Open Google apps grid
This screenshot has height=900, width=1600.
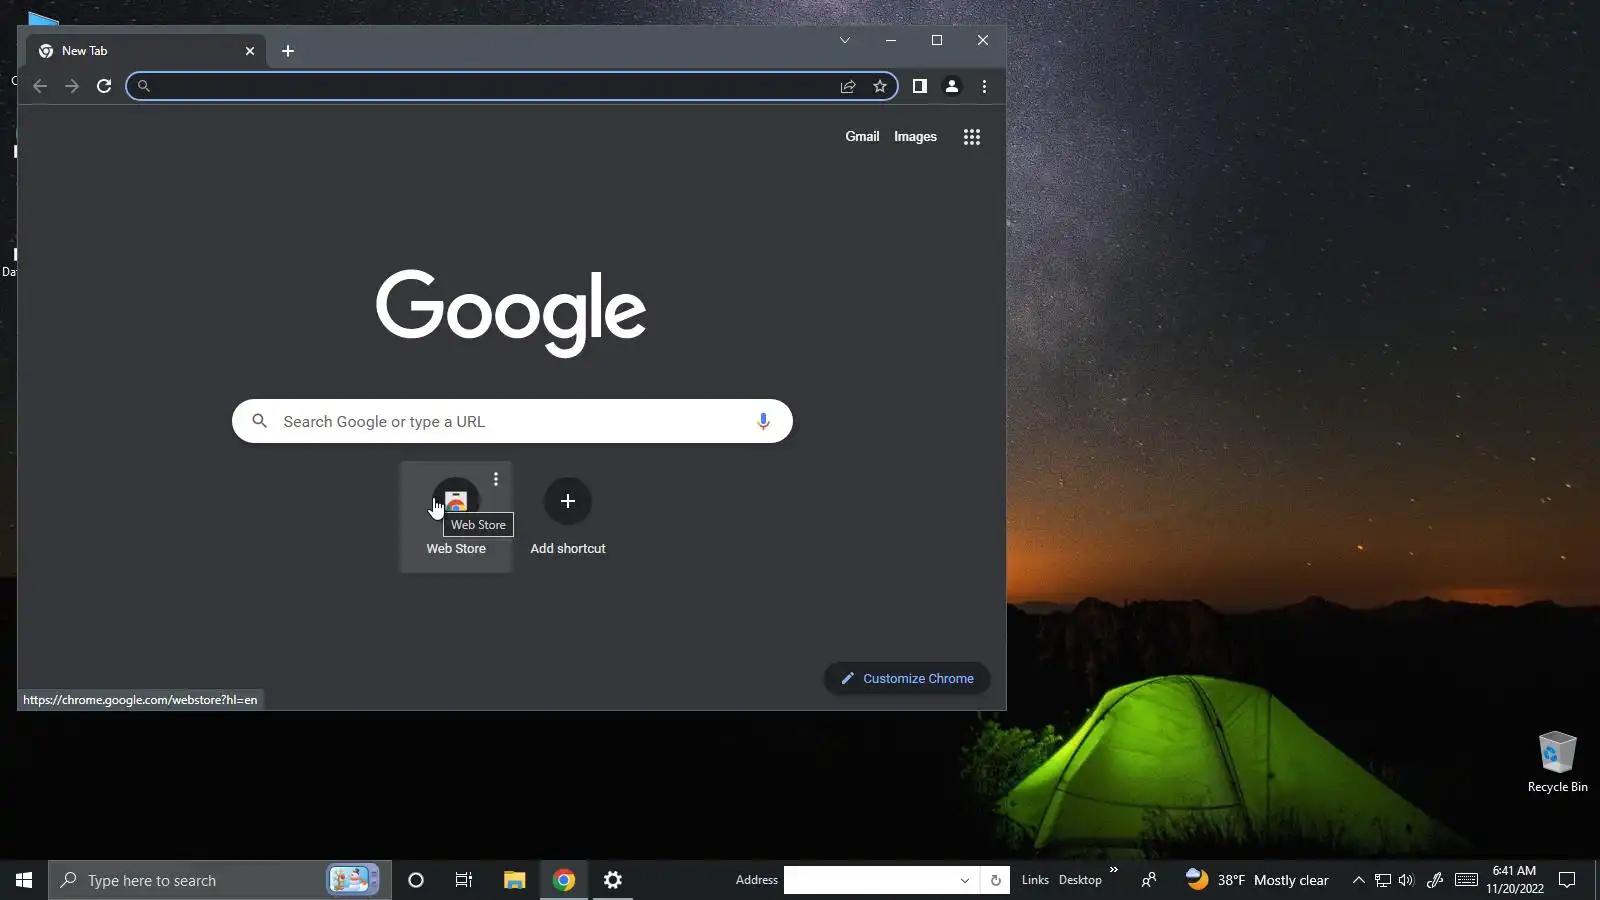click(972, 137)
